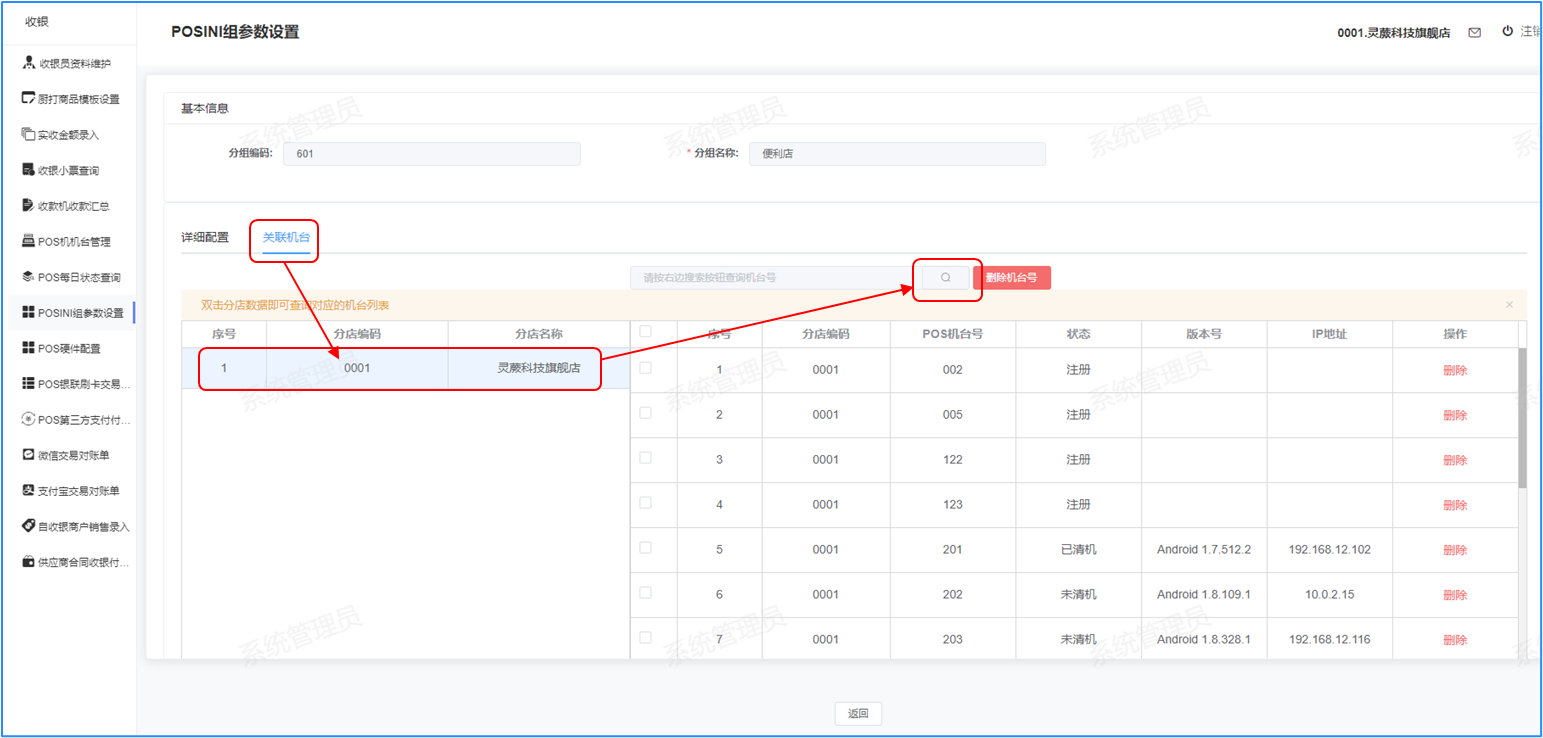This screenshot has height=738, width=1543.
Task: Click the 收银小票查询 sidebar icon
Action: pos(29,170)
